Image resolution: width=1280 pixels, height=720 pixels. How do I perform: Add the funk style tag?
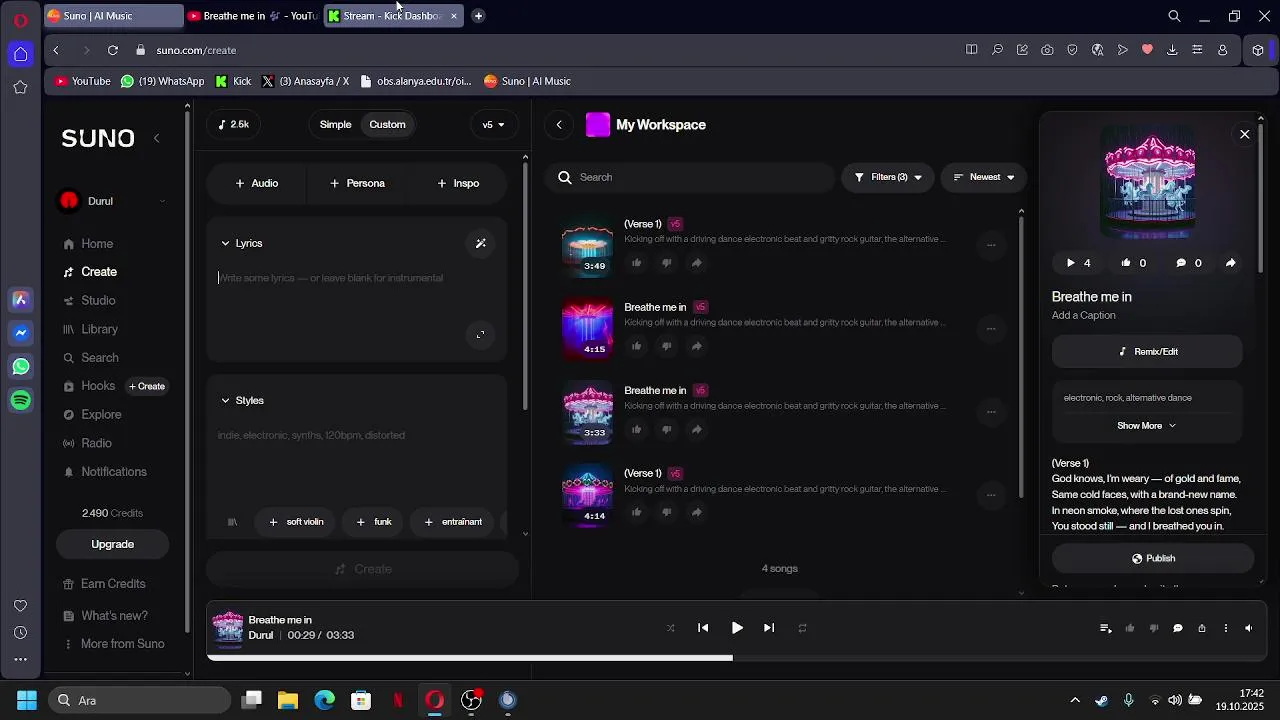click(374, 522)
